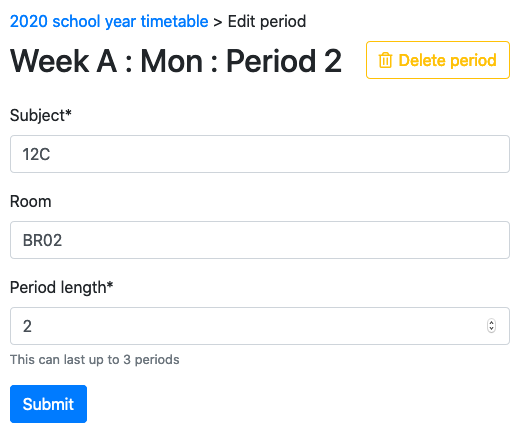Click the asterisk beside Period length label
This screenshot has height=436, width=520.
110,284
